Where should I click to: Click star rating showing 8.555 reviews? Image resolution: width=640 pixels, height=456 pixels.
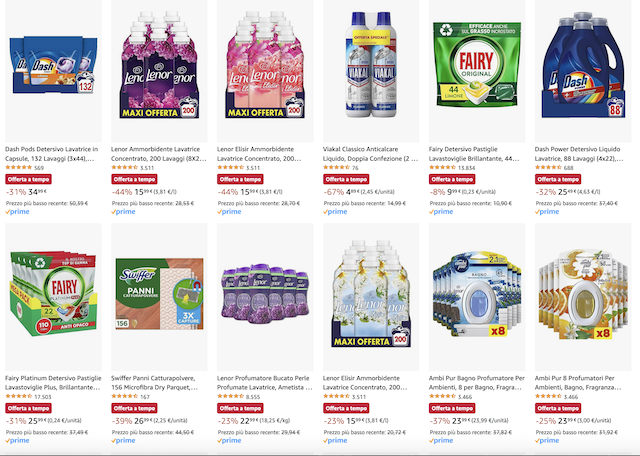point(231,396)
